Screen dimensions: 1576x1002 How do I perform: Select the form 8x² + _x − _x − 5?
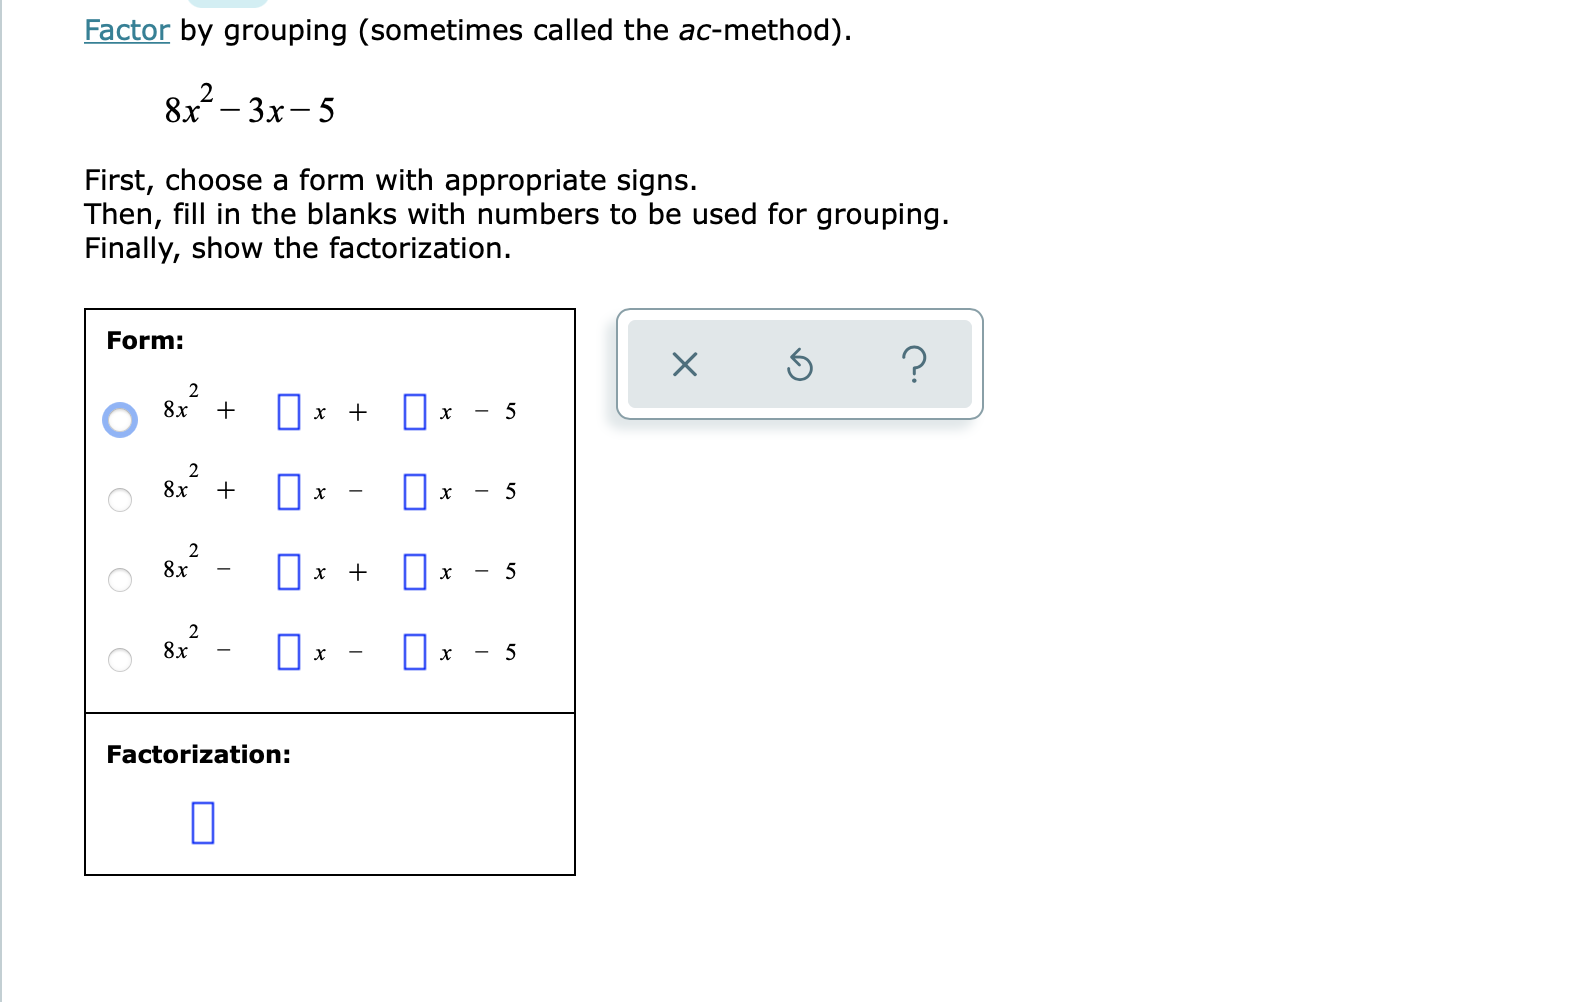(x=120, y=500)
